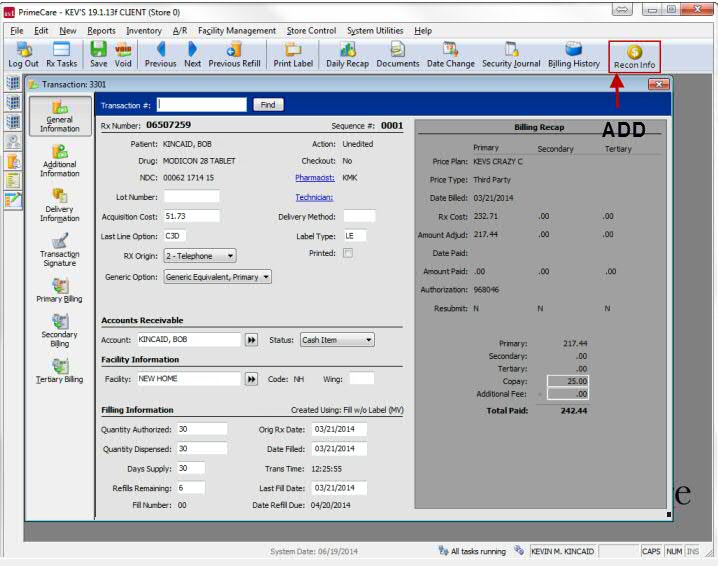This screenshot has width=718, height=566.
Task: Close the Transaction 3301 window
Action: coord(659,84)
